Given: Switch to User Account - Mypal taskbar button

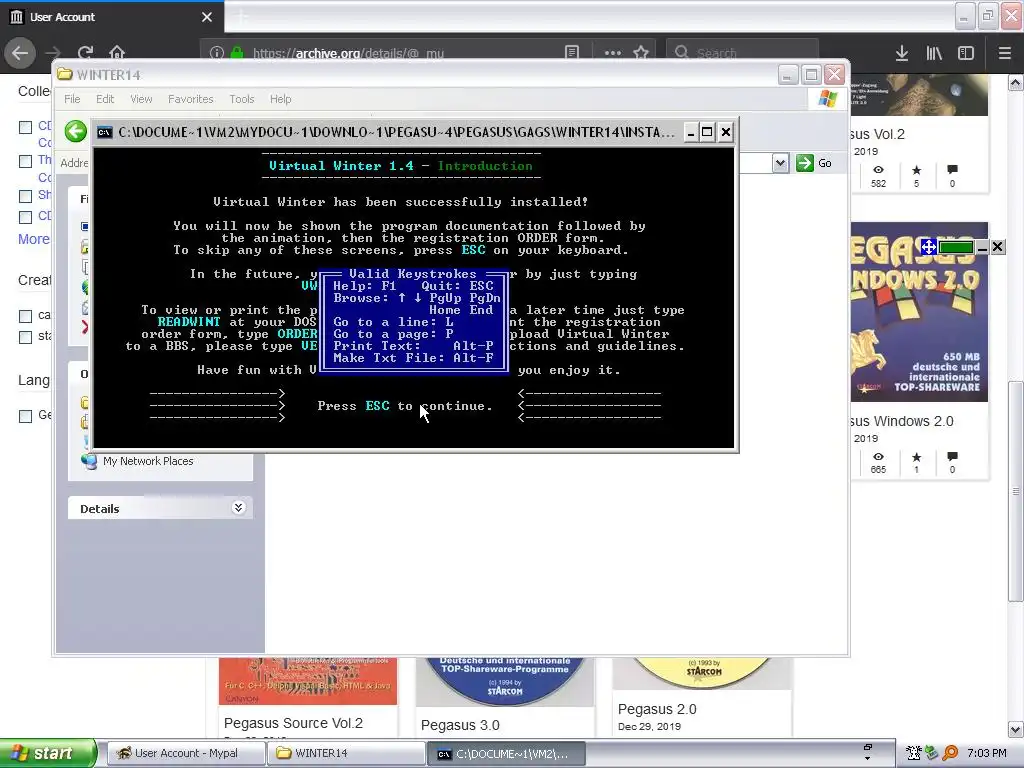Looking at the screenshot, I should click(x=186, y=753).
